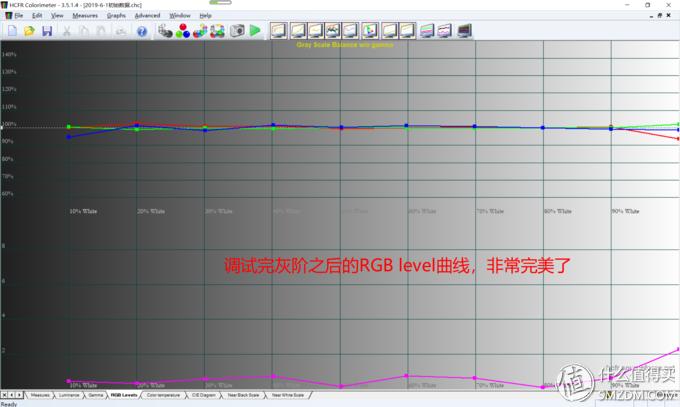Switch to the Gamma tab
Image resolution: width=680 pixels, height=407 pixels.
[95, 395]
